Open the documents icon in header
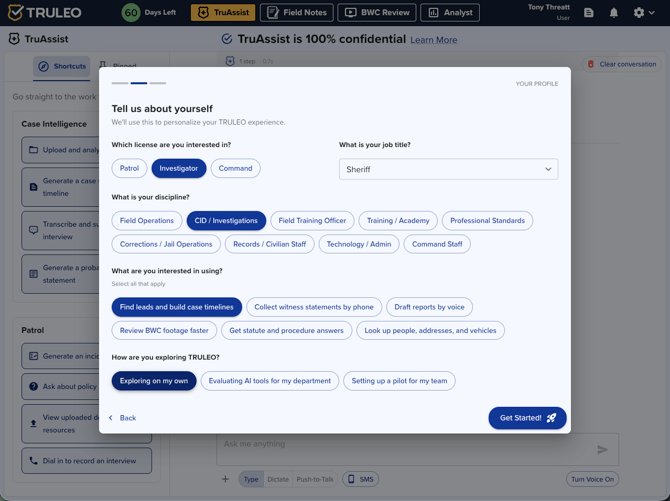 coord(588,13)
